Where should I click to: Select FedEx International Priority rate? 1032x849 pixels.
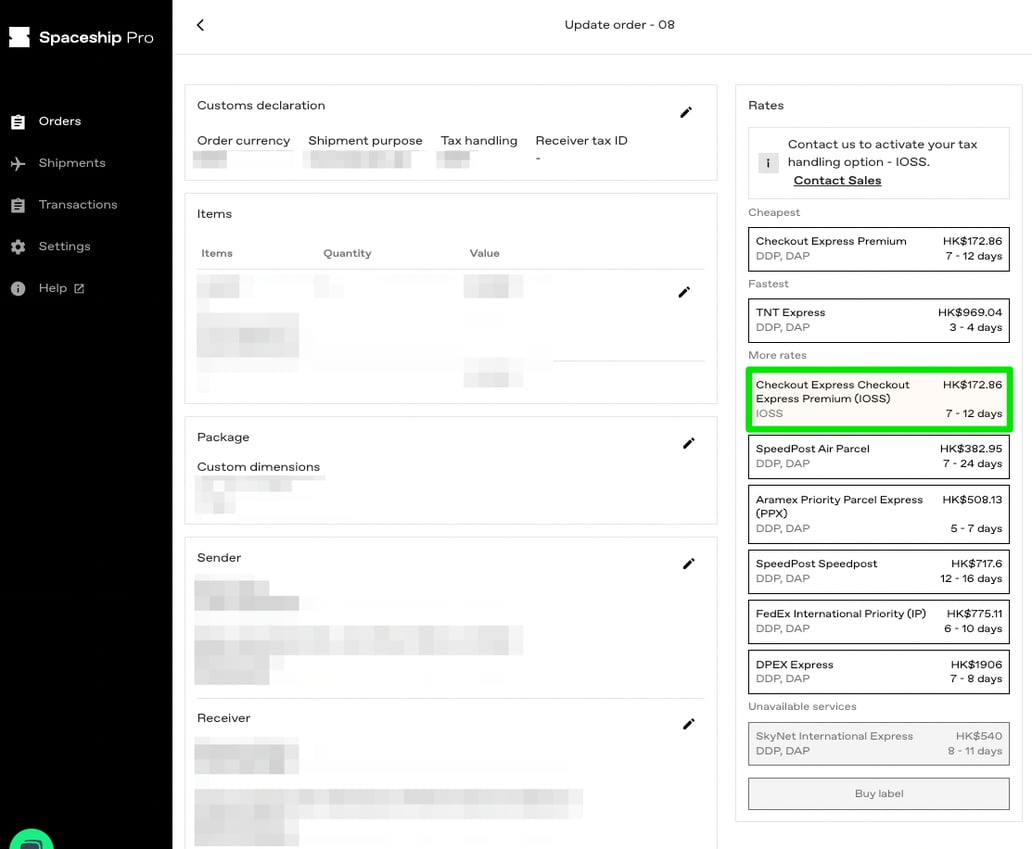[x=878, y=621]
